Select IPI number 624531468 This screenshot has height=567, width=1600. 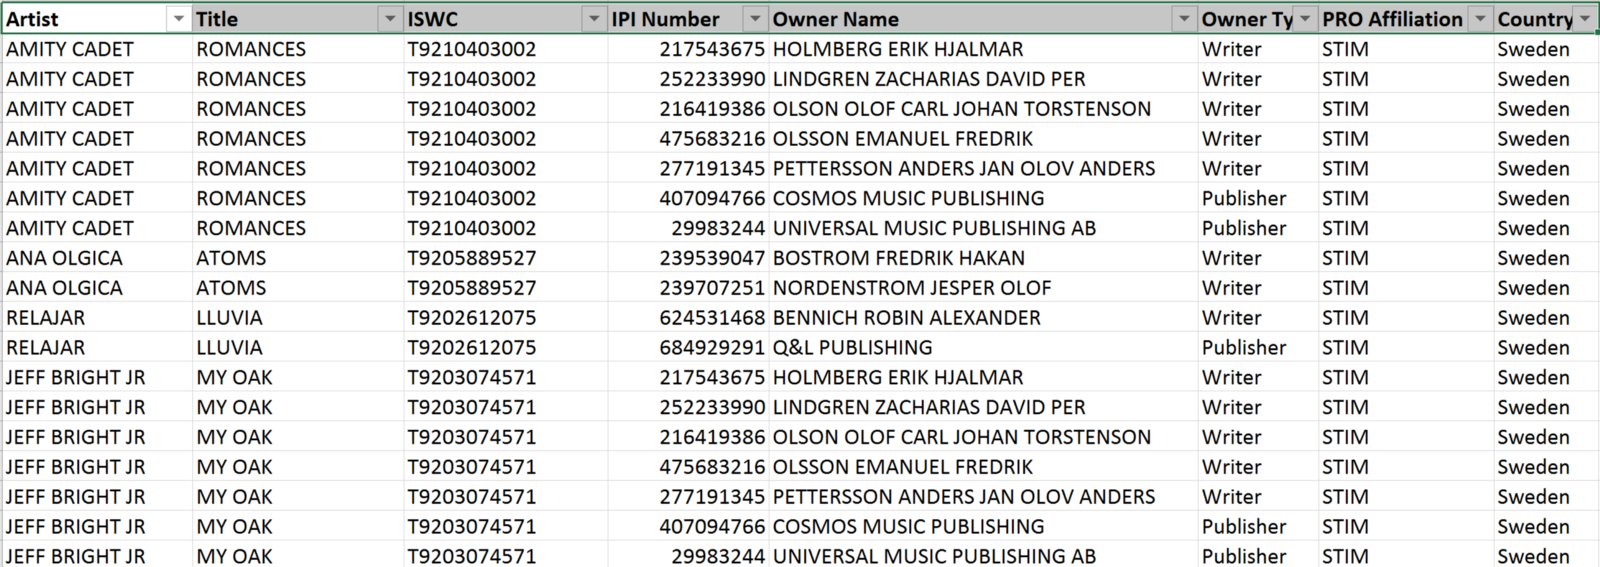click(689, 318)
